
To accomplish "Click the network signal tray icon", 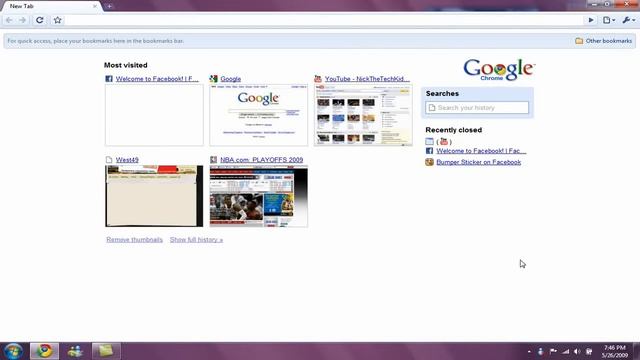I will pos(565,351).
